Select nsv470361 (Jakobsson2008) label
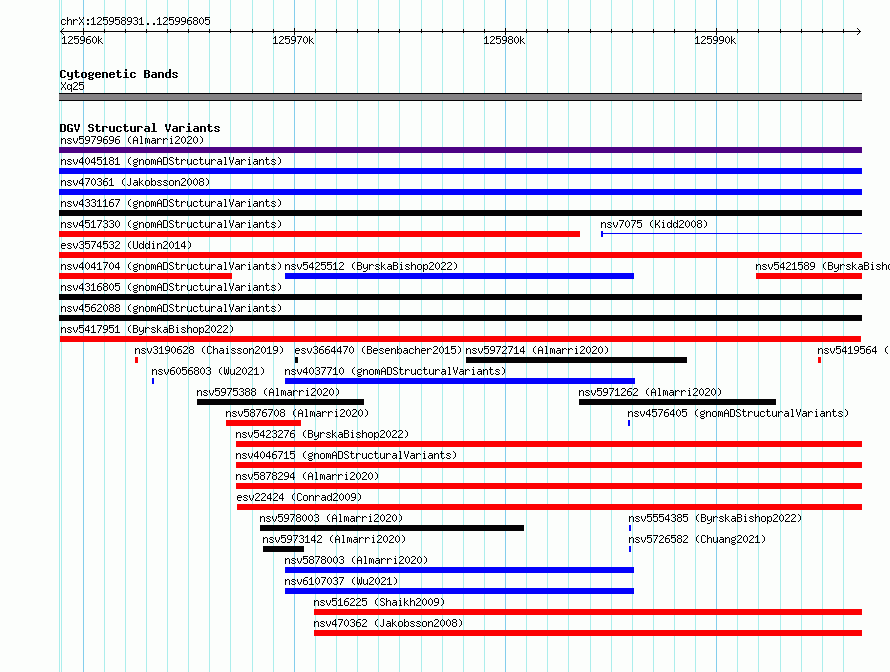This screenshot has width=890, height=672. click(x=135, y=182)
